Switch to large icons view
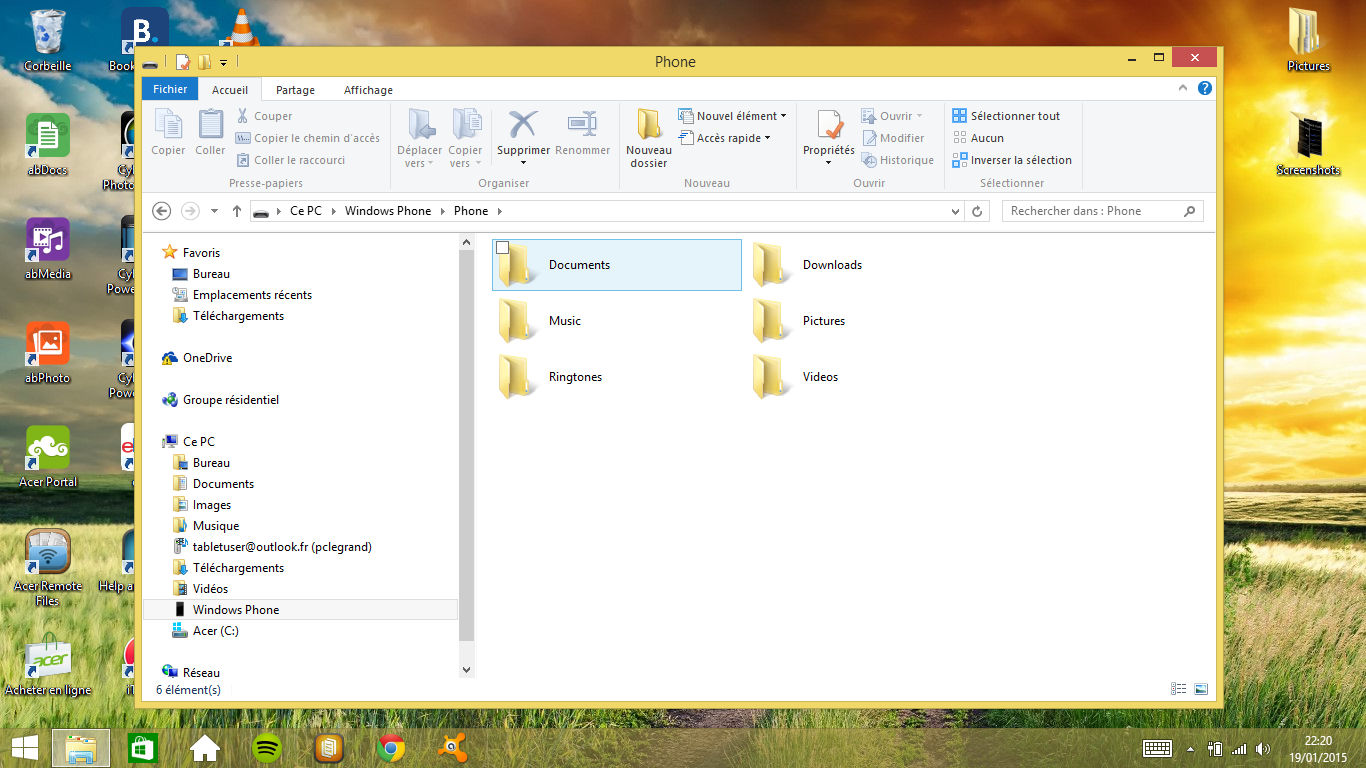 tap(1201, 689)
